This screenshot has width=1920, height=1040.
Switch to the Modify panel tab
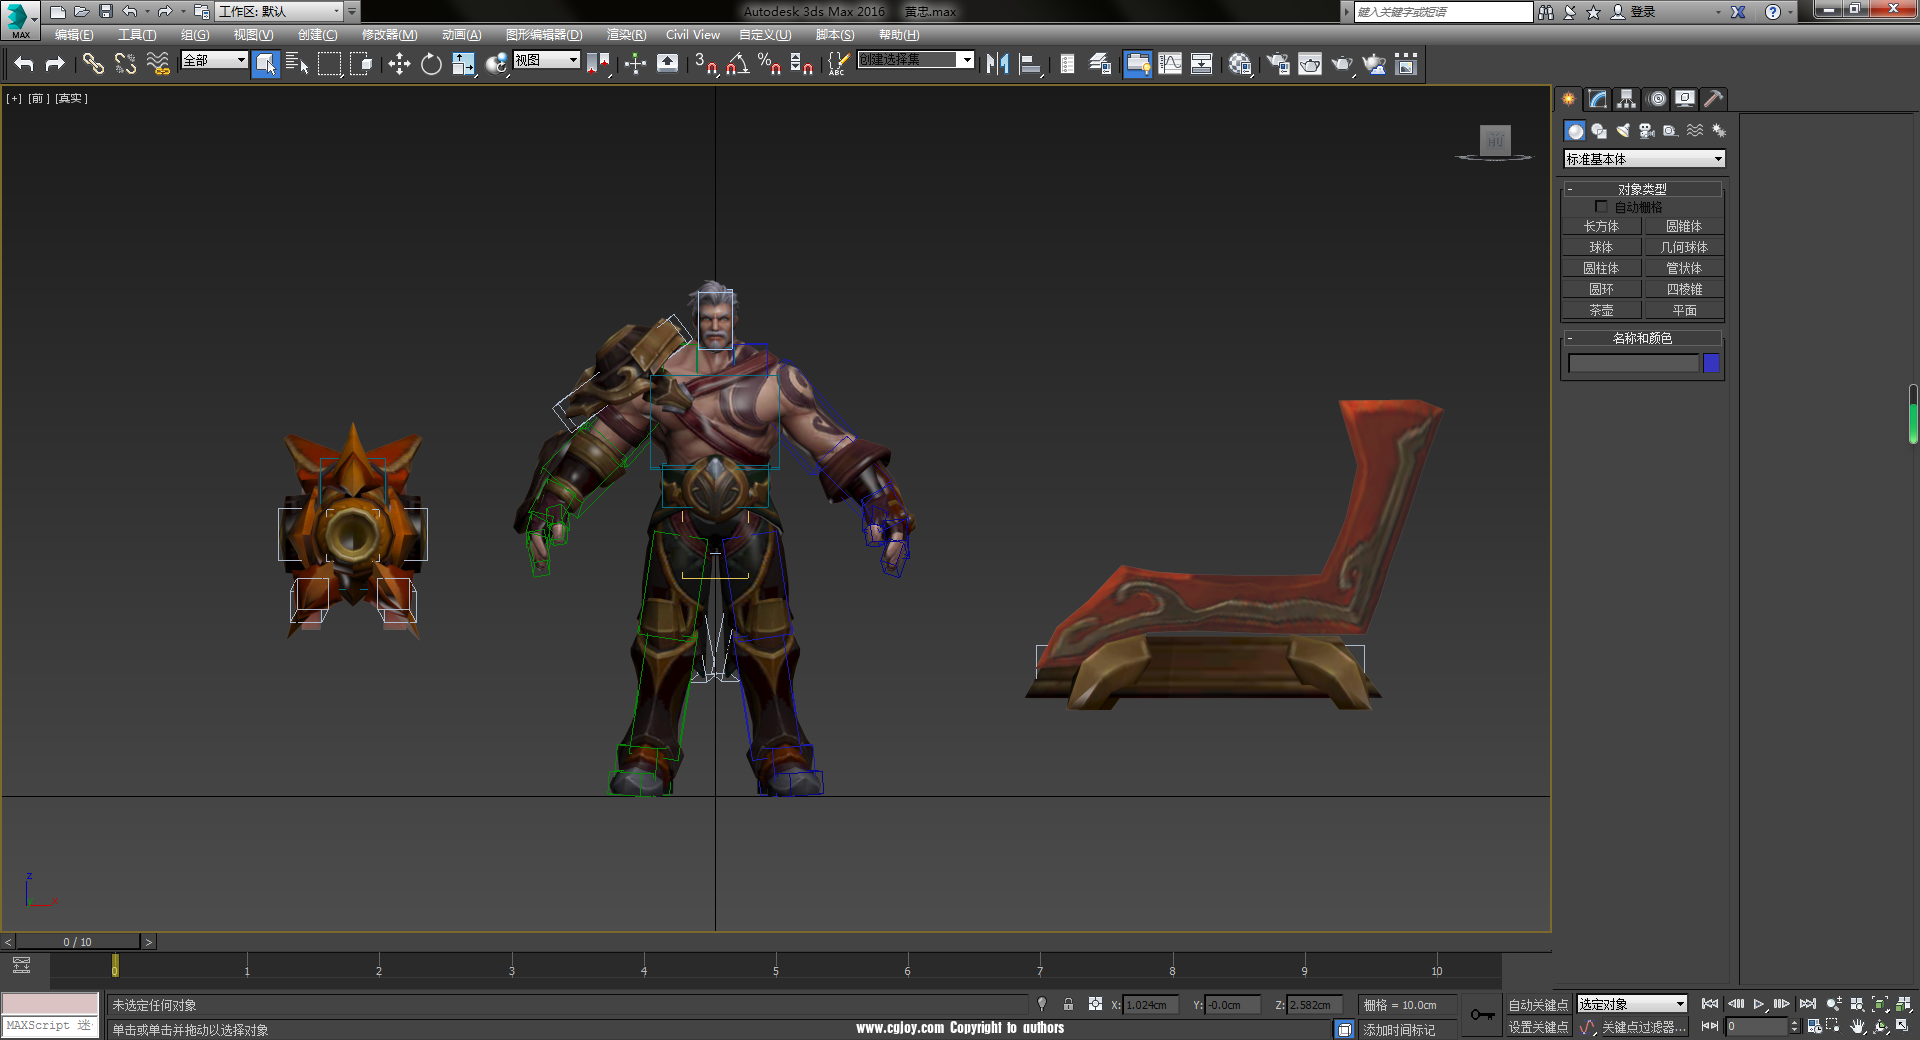click(1598, 98)
